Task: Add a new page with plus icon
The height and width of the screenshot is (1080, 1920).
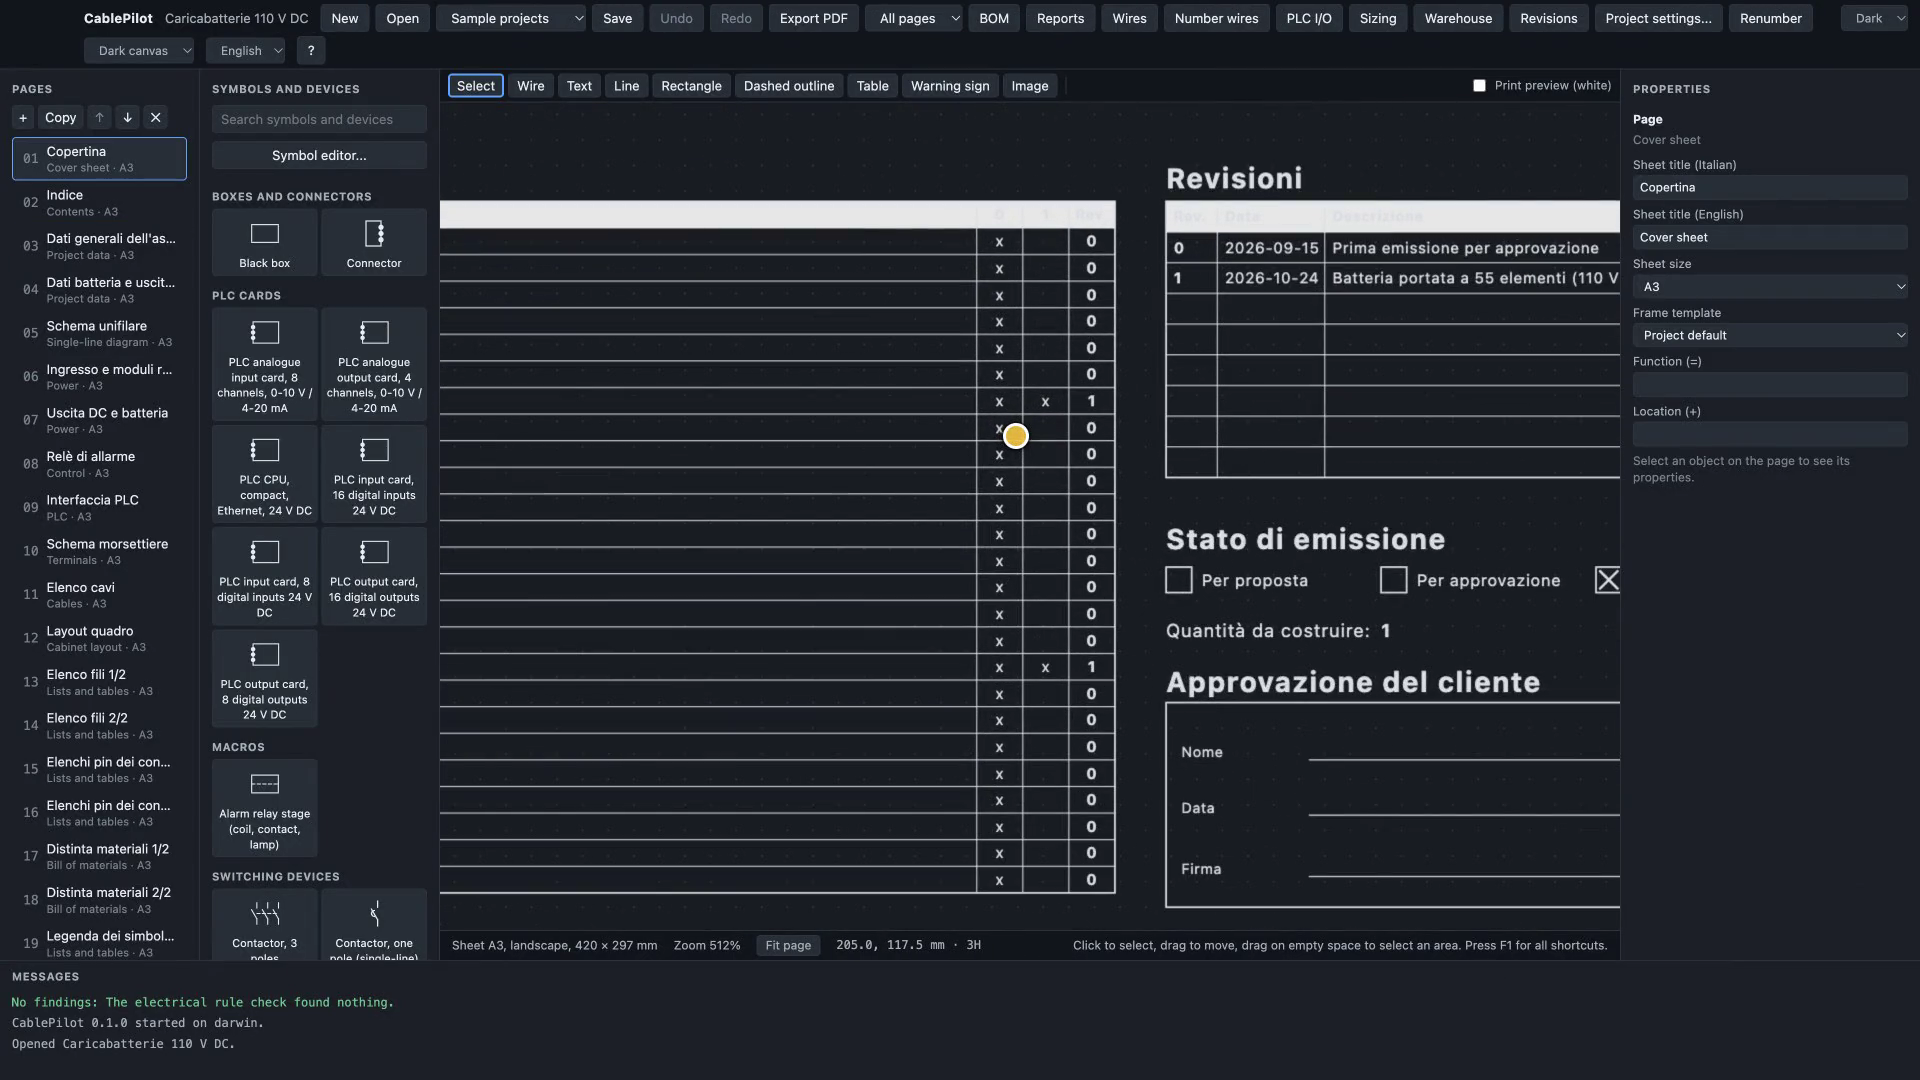Action: [23, 118]
